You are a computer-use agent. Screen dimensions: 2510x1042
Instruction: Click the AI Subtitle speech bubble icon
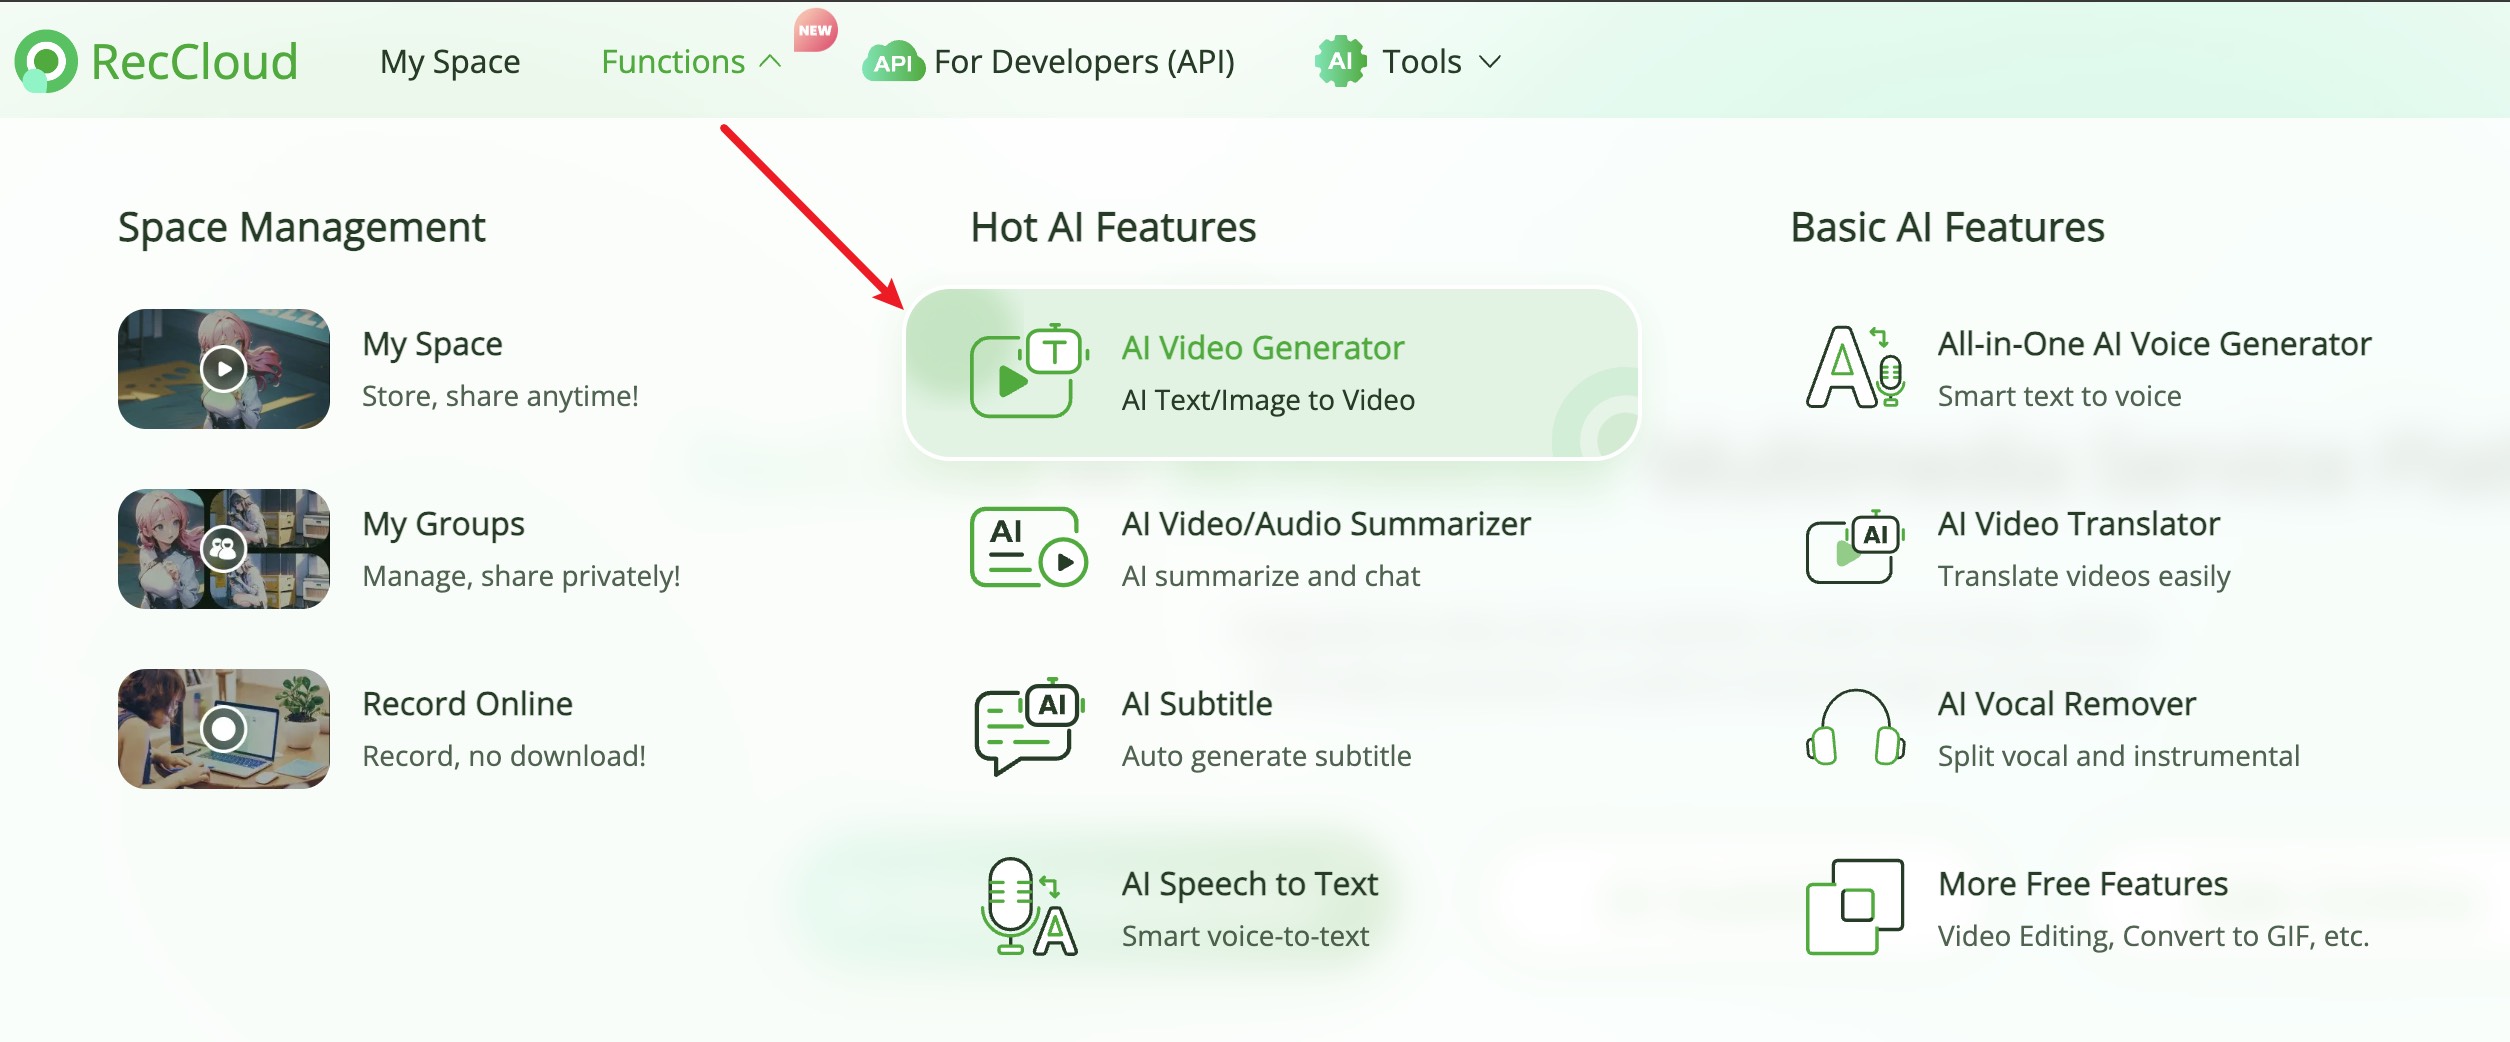1028,728
